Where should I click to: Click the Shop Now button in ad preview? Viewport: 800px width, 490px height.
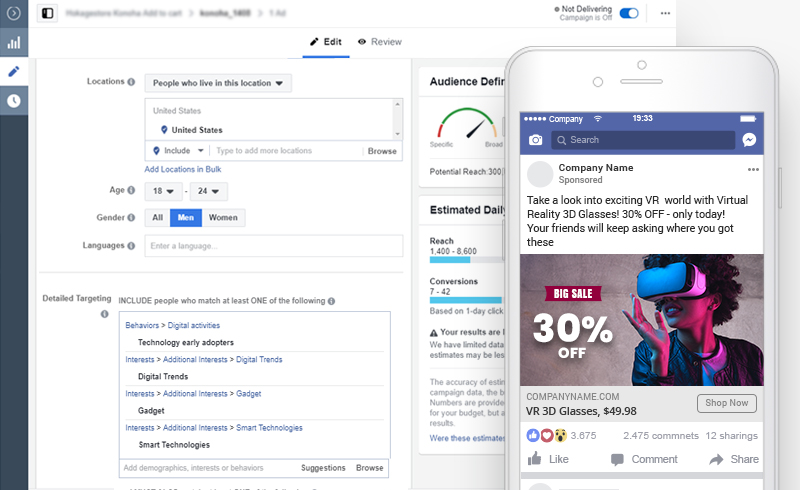pyautogui.click(x=727, y=403)
